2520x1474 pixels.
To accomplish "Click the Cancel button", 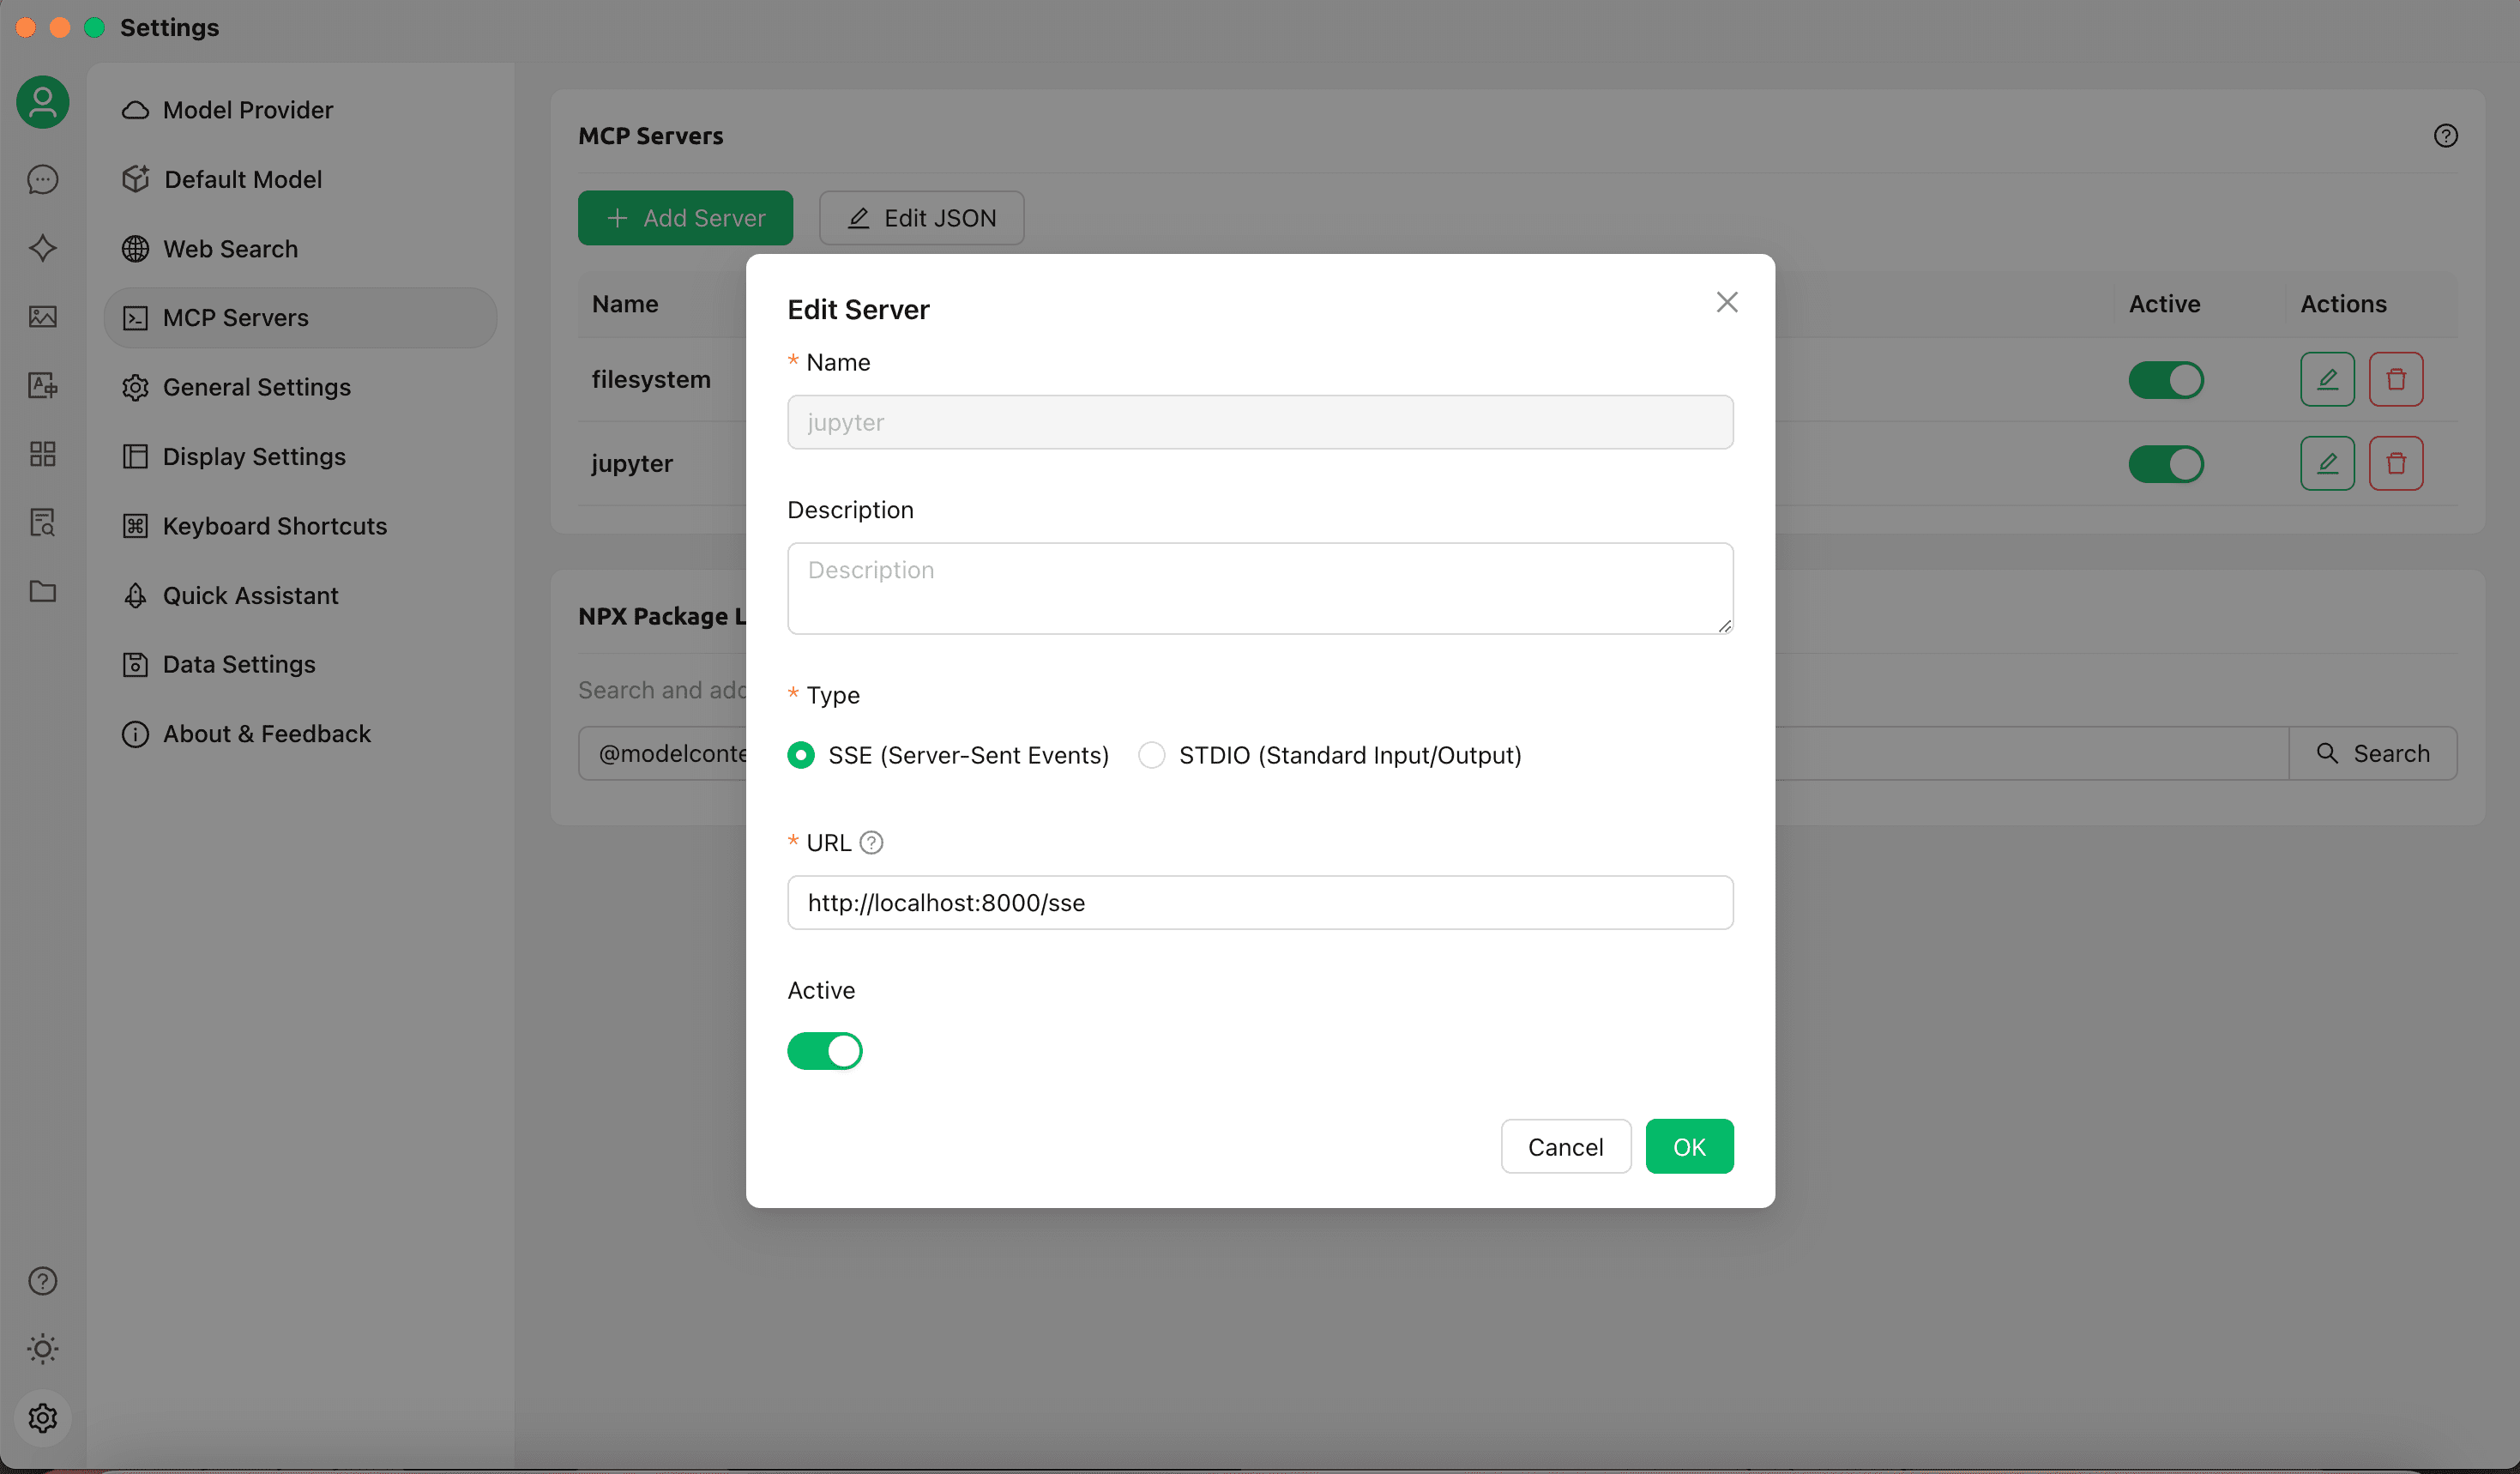I will (x=1565, y=1147).
